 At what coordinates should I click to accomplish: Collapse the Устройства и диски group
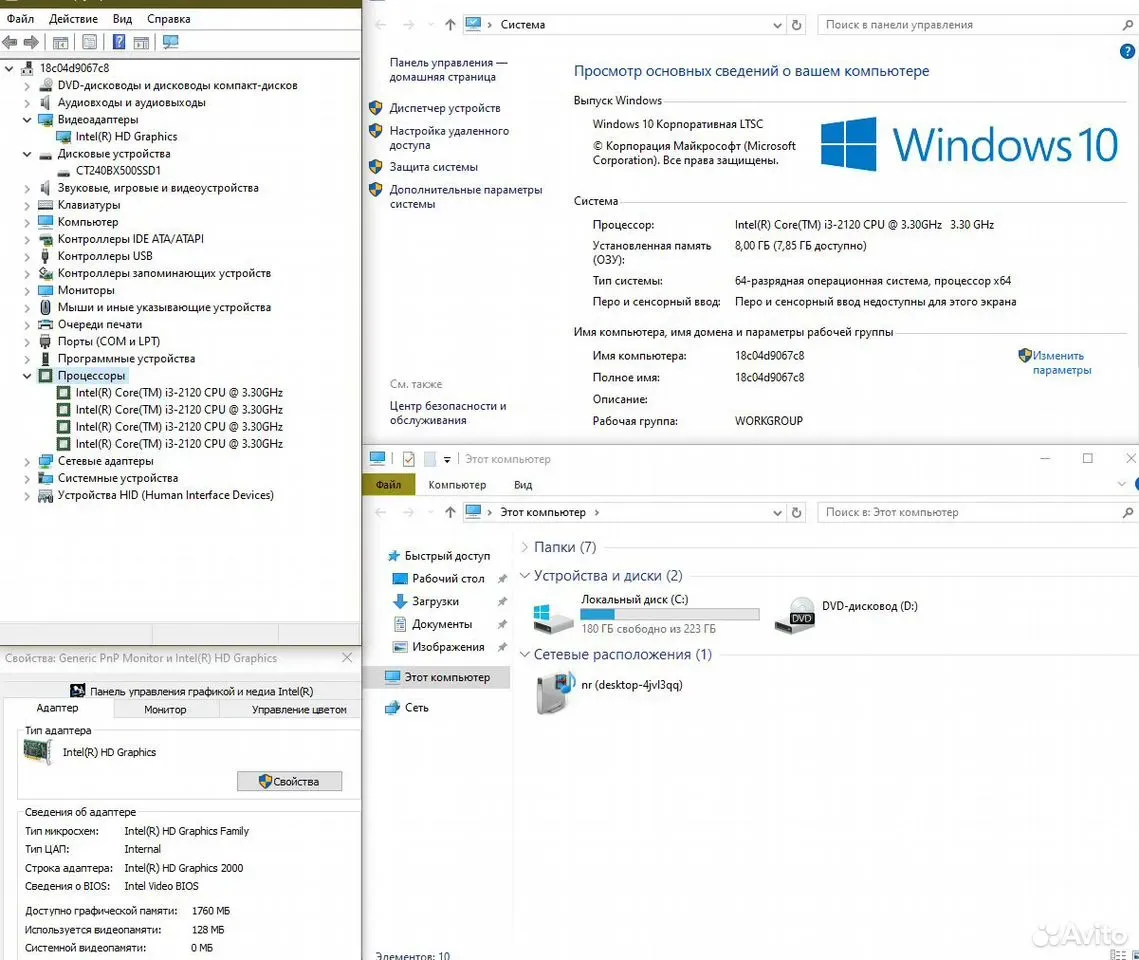(524, 575)
